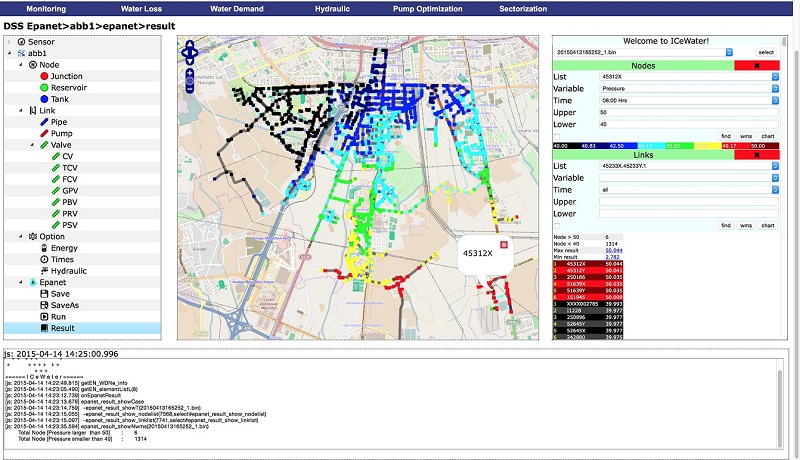The height and width of the screenshot is (460, 800).
Task: Select the blue Pipe link icon
Action: (x=44, y=122)
